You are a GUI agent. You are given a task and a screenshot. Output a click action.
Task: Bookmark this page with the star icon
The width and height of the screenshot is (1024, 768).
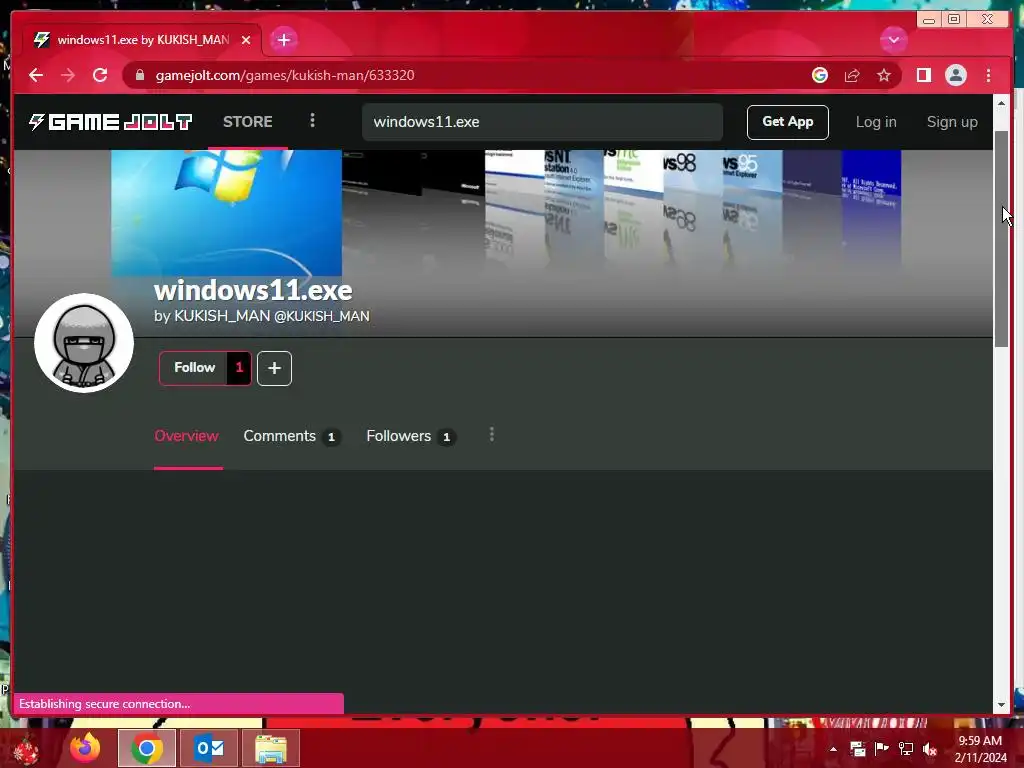(x=884, y=75)
